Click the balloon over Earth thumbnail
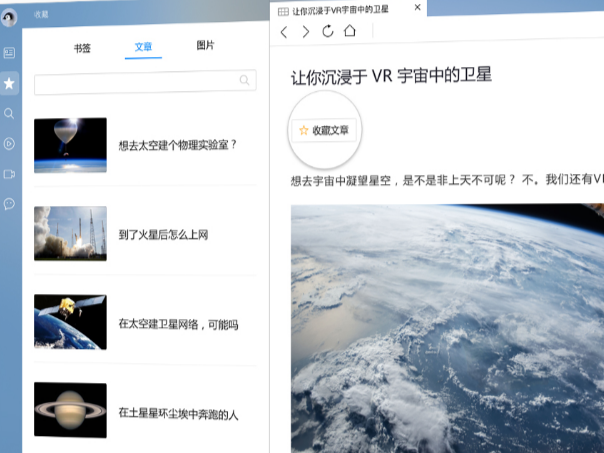 (70, 145)
